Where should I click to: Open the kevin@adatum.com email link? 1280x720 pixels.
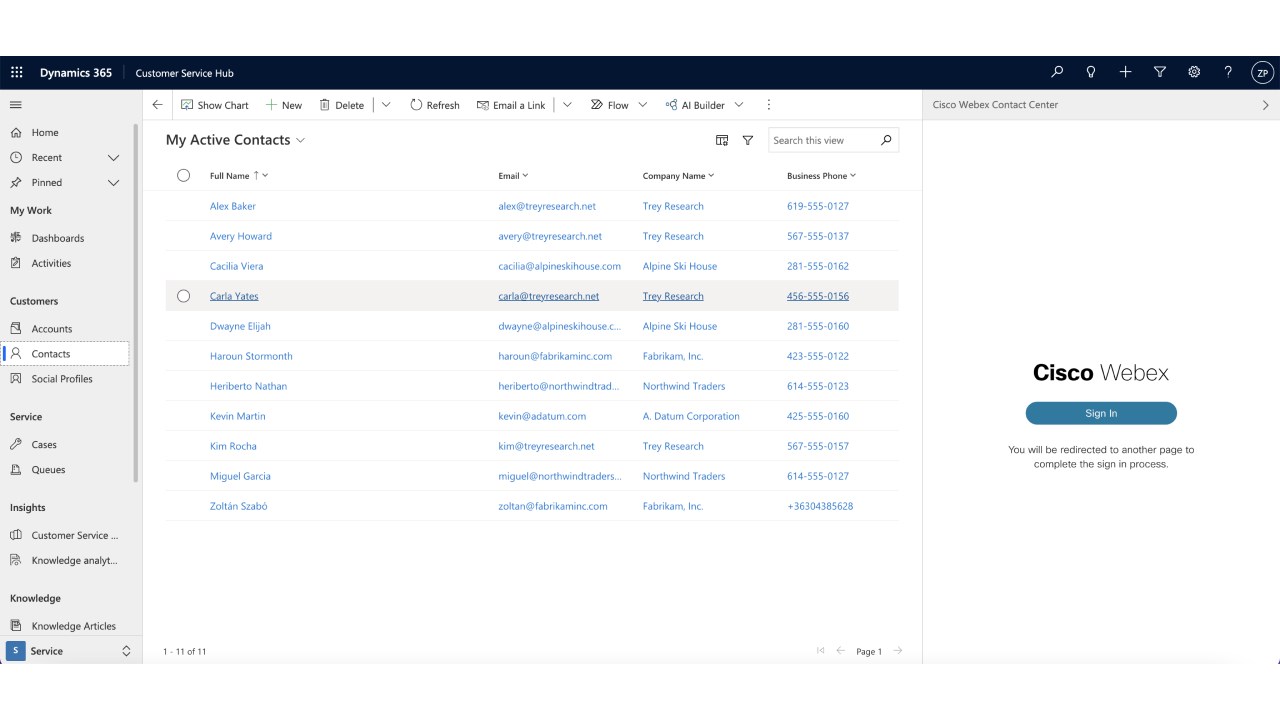(542, 416)
